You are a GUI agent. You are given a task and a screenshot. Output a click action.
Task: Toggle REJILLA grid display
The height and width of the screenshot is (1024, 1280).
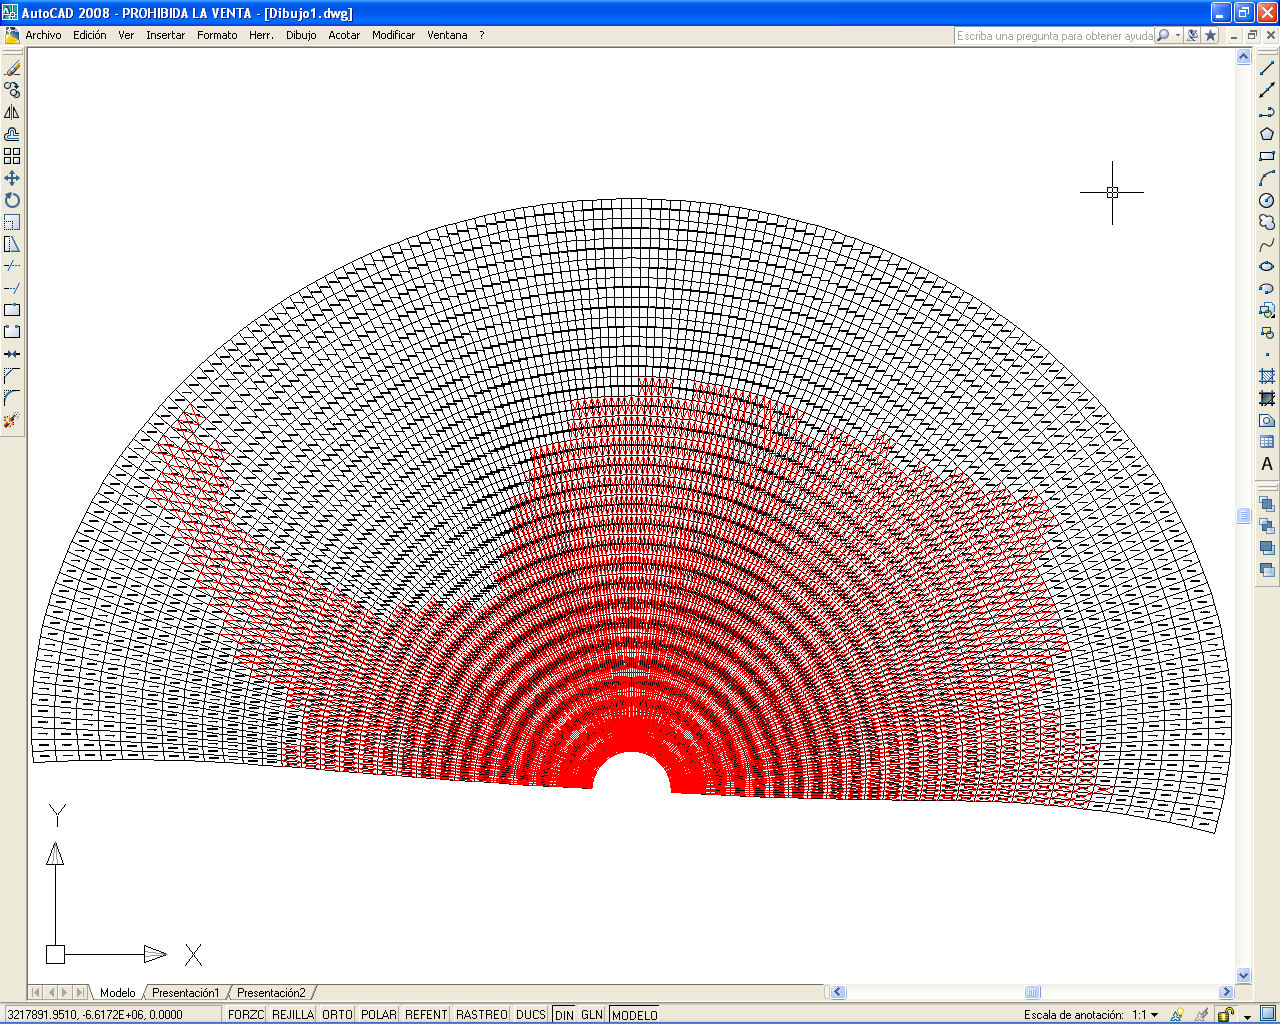tap(293, 1014)
